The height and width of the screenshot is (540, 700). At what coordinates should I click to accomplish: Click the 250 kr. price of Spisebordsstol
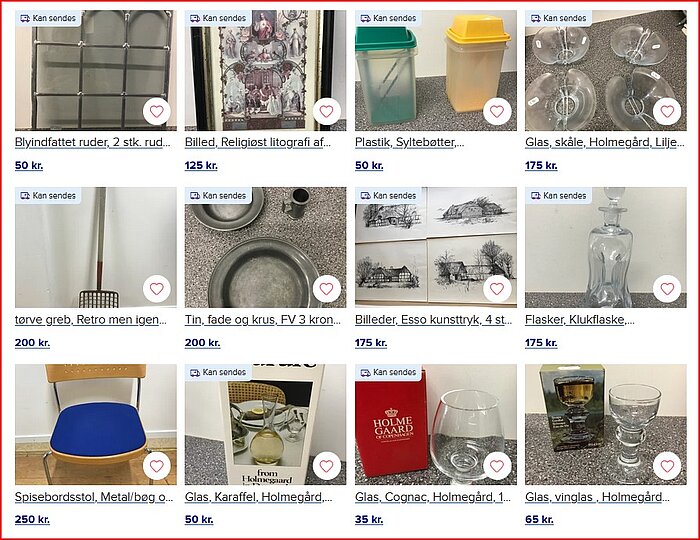tap(32, 519)
